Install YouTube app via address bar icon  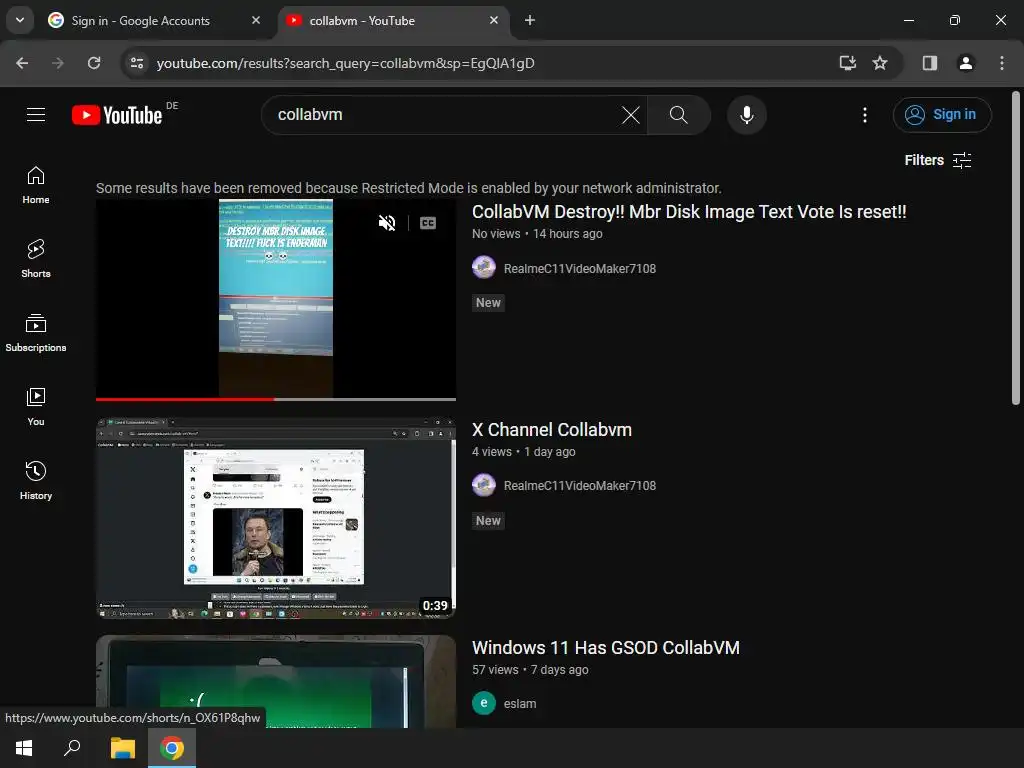click(848, 63)
